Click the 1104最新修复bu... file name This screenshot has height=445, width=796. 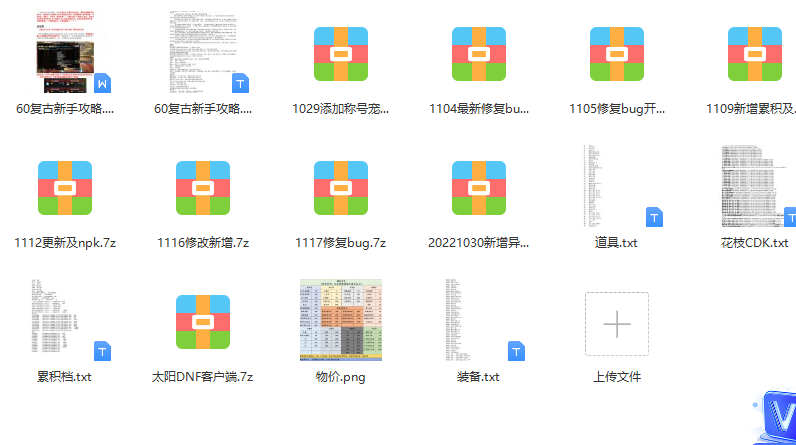(x=479, y=109)
